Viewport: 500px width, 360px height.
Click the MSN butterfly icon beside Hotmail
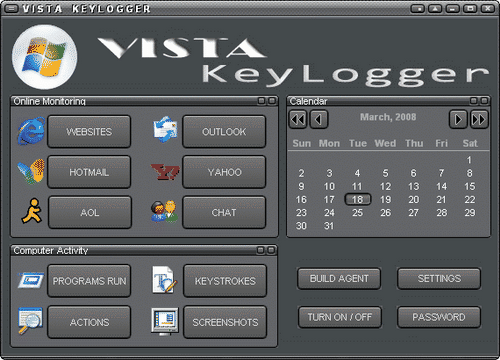31,172
